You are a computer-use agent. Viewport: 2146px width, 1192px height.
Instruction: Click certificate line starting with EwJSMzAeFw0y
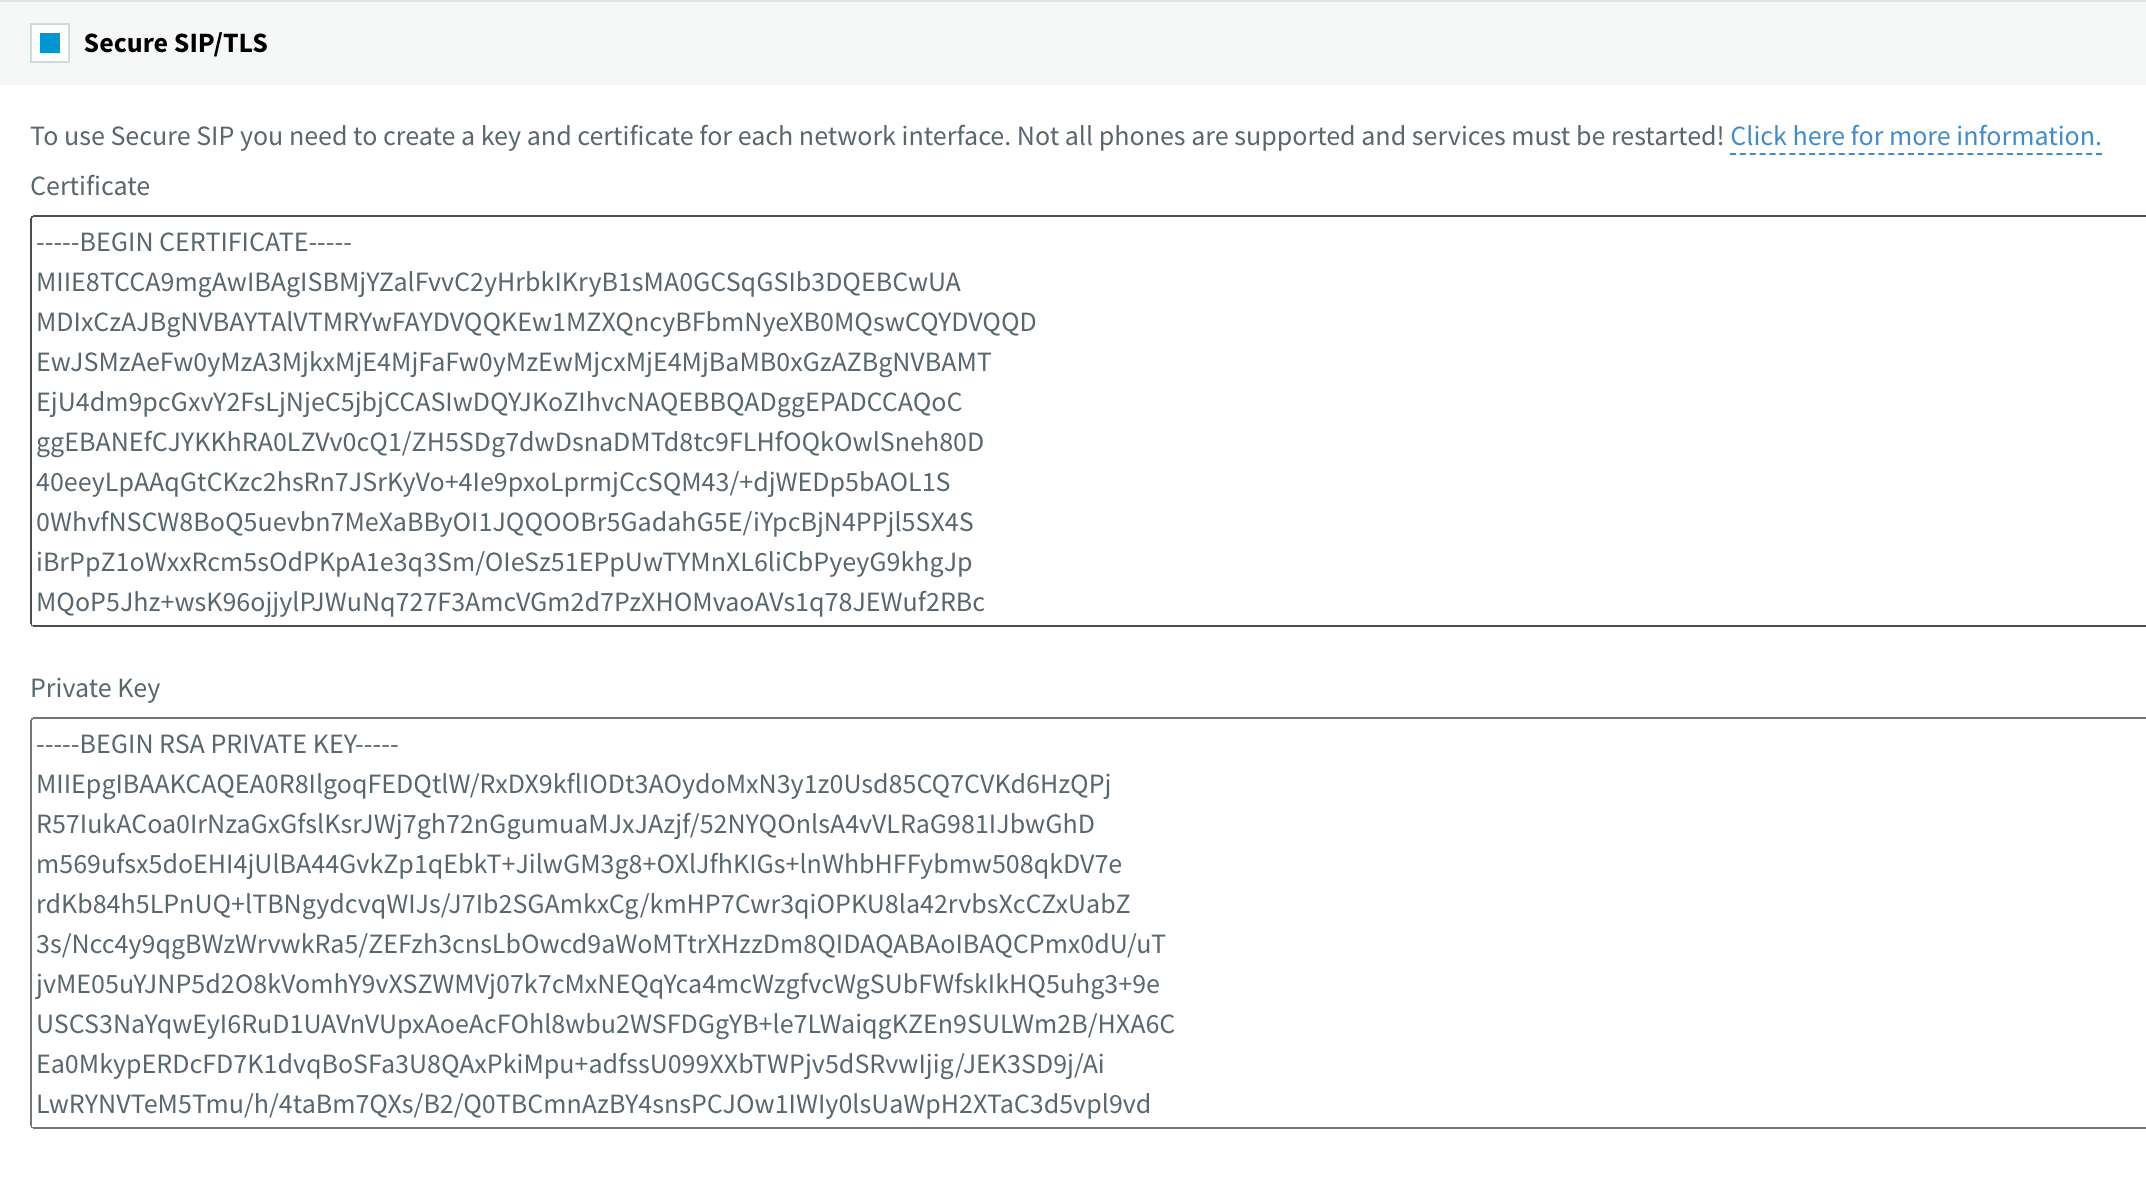(514, 362)
